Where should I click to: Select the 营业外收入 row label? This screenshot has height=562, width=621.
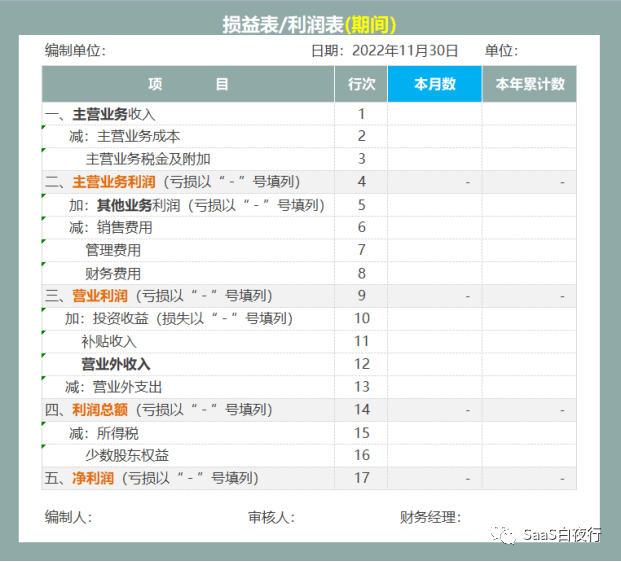click(x=116, y=364)
